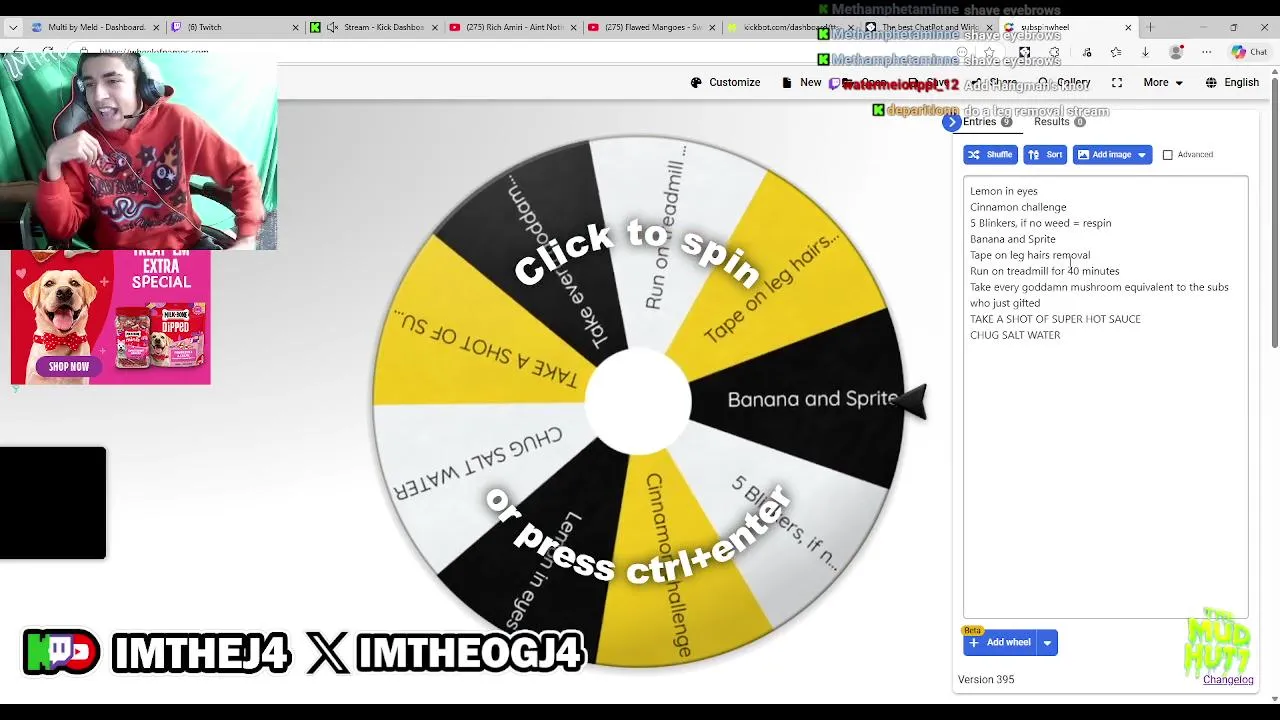The image size is (1280, 720).
Task: Click the 'CHUG SALT WATER' entry line
Action: 1015,335
